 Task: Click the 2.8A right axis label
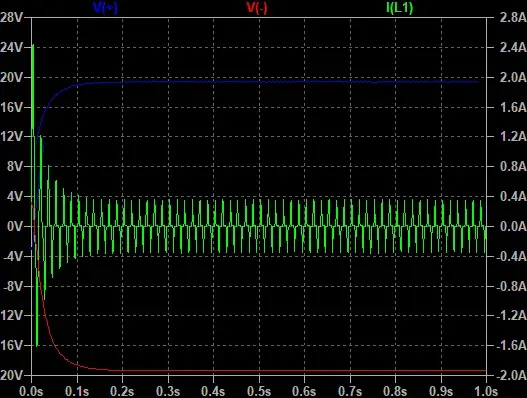pyautogui.click(x=513, y=17)
